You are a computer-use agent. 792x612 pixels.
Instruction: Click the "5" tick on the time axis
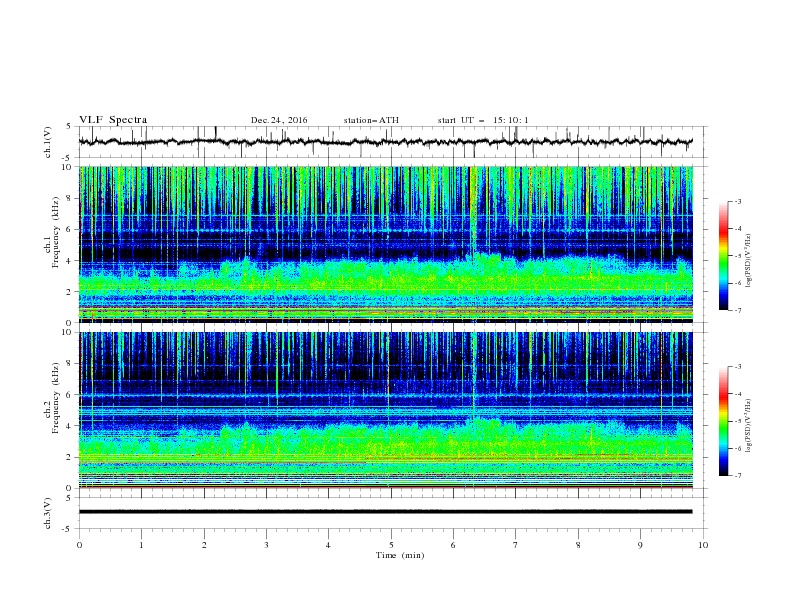[391, 545]
